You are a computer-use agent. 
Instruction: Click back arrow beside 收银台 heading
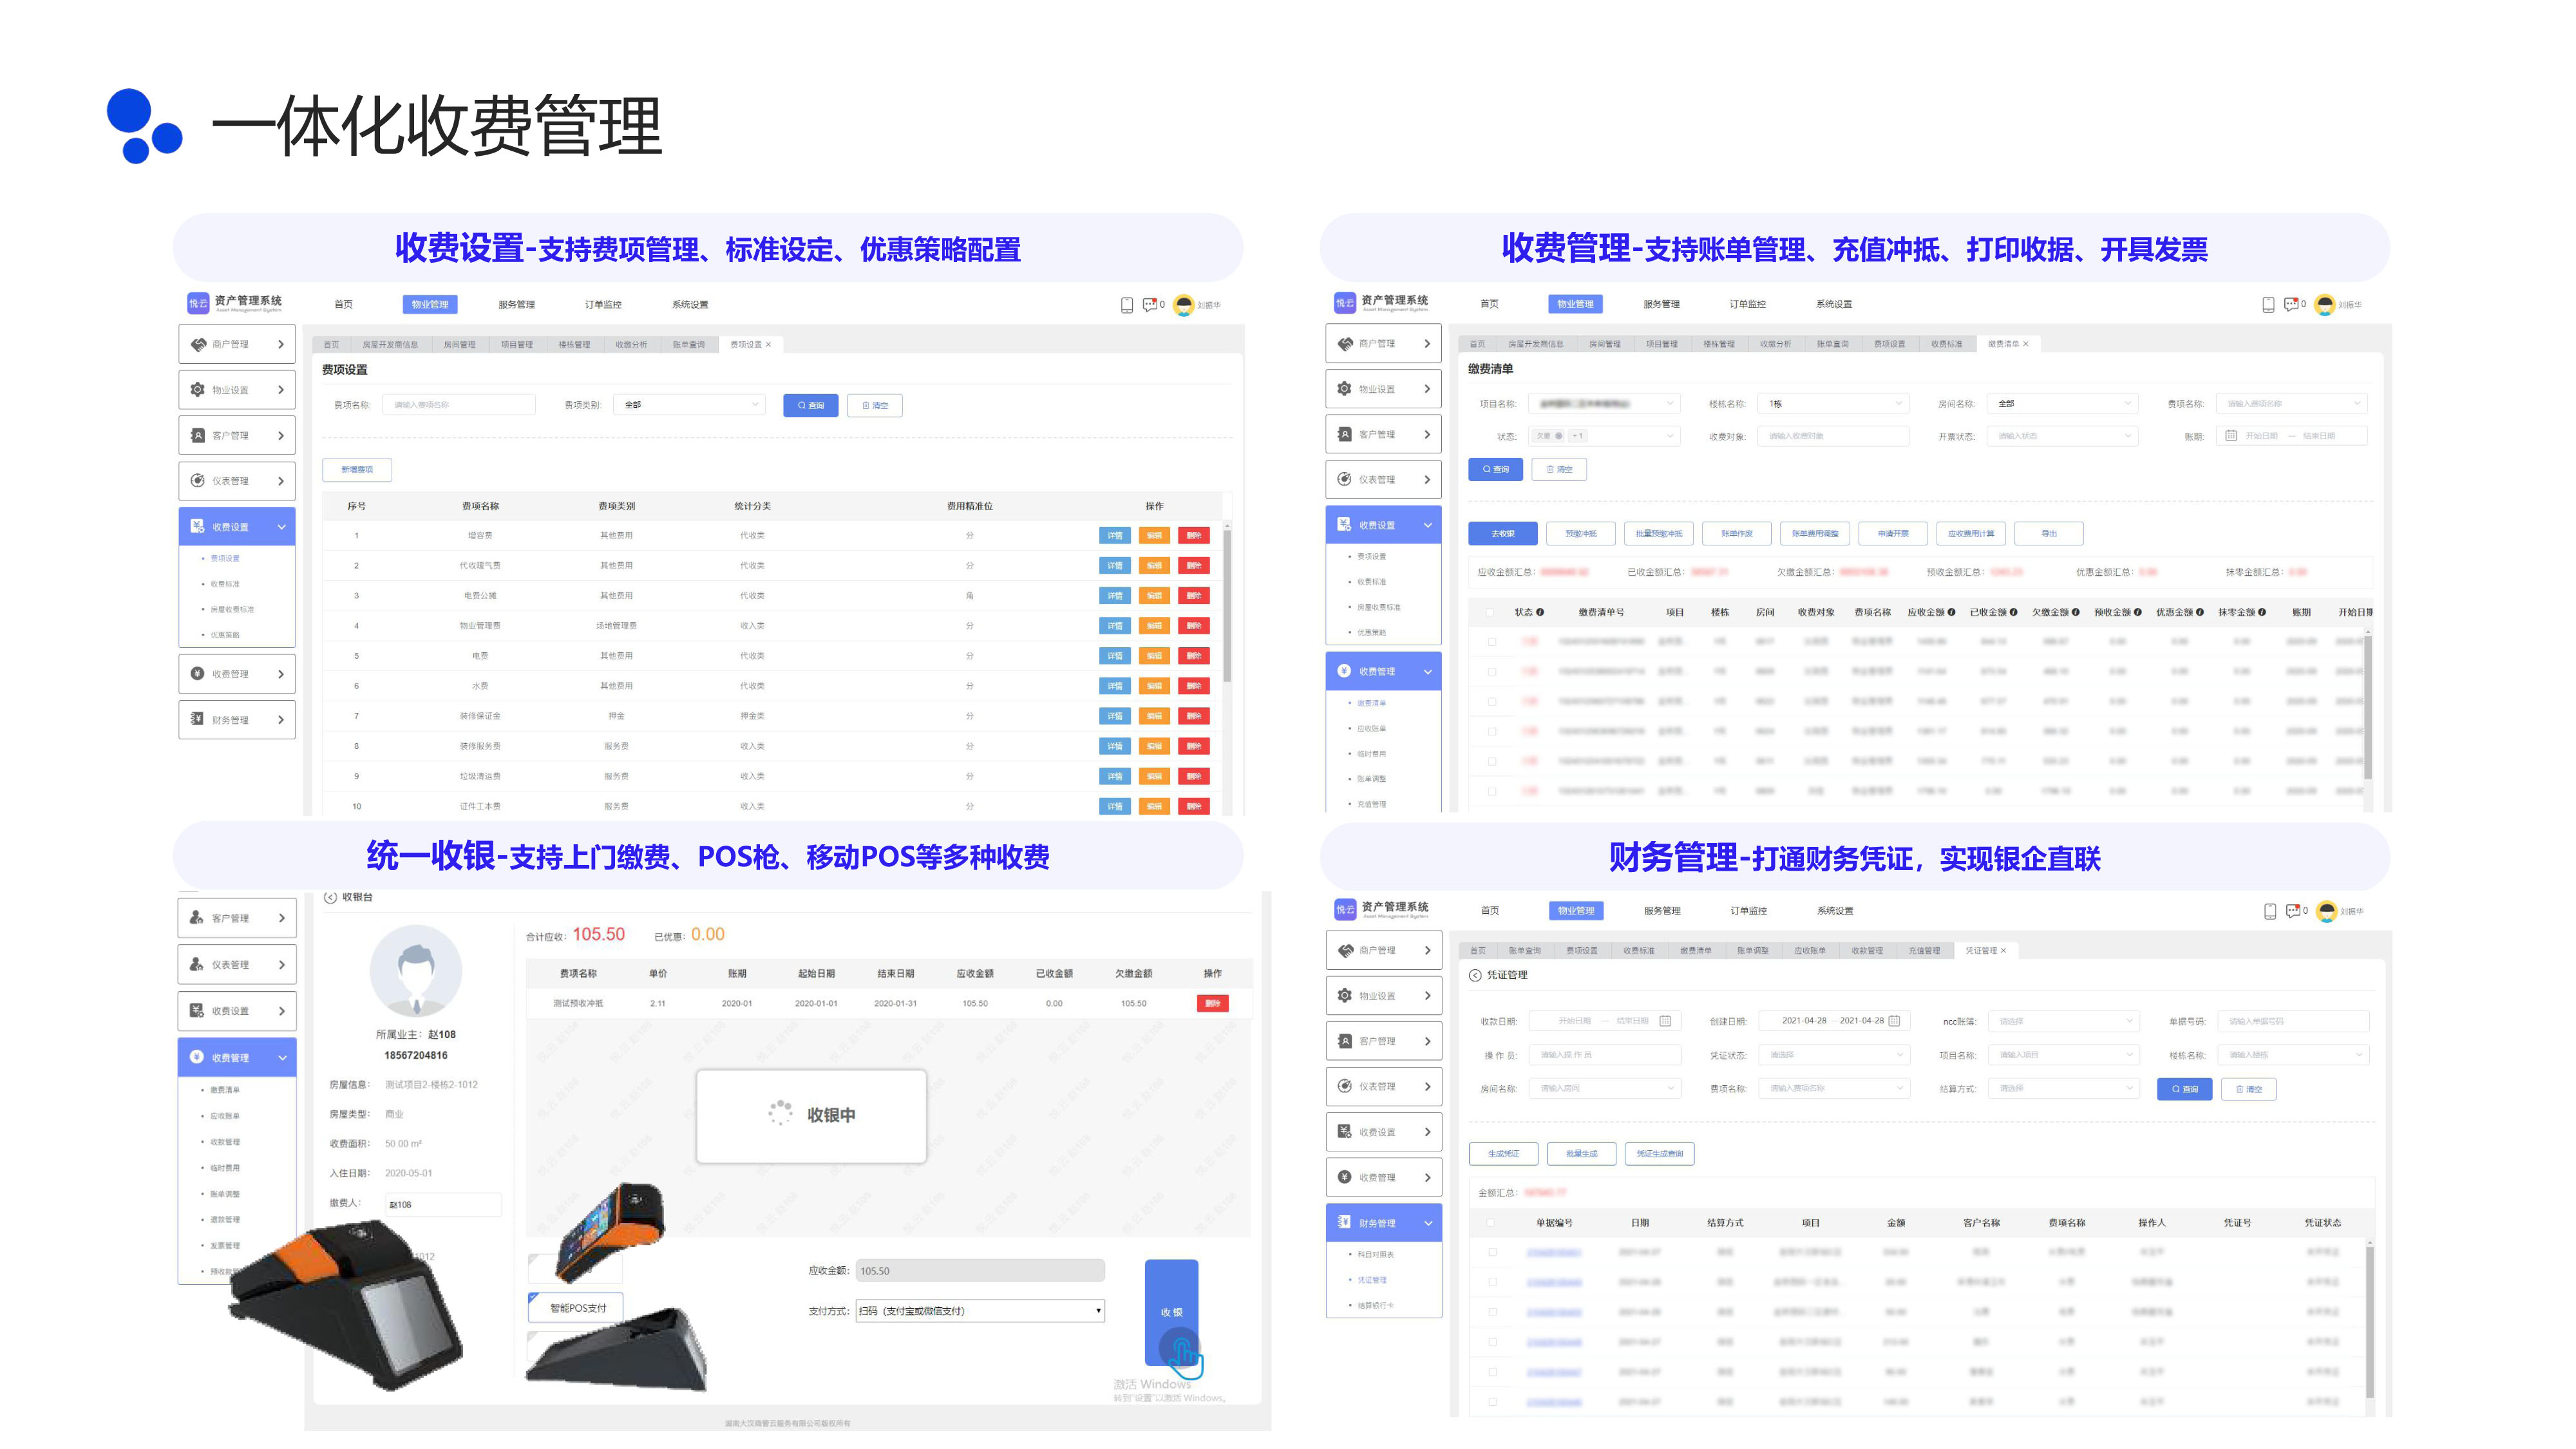point(330,897)
